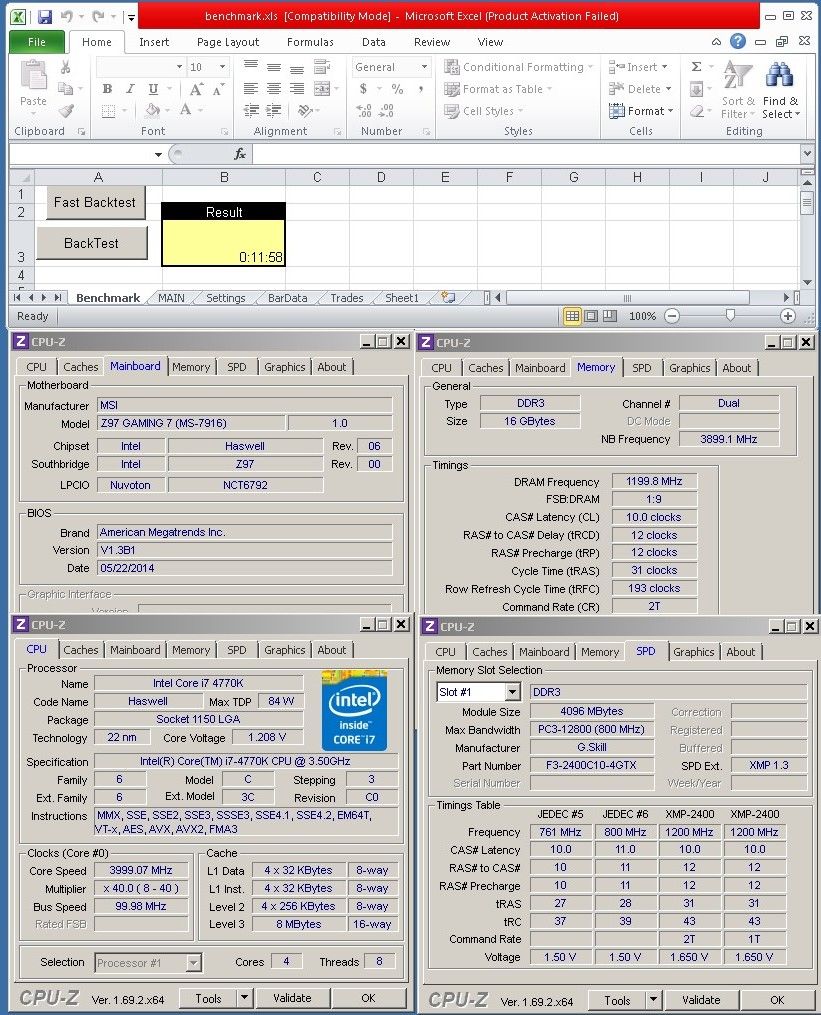Select Normal view button in status bar
The height and width of the screenshot is (1015, 821).
572,316
